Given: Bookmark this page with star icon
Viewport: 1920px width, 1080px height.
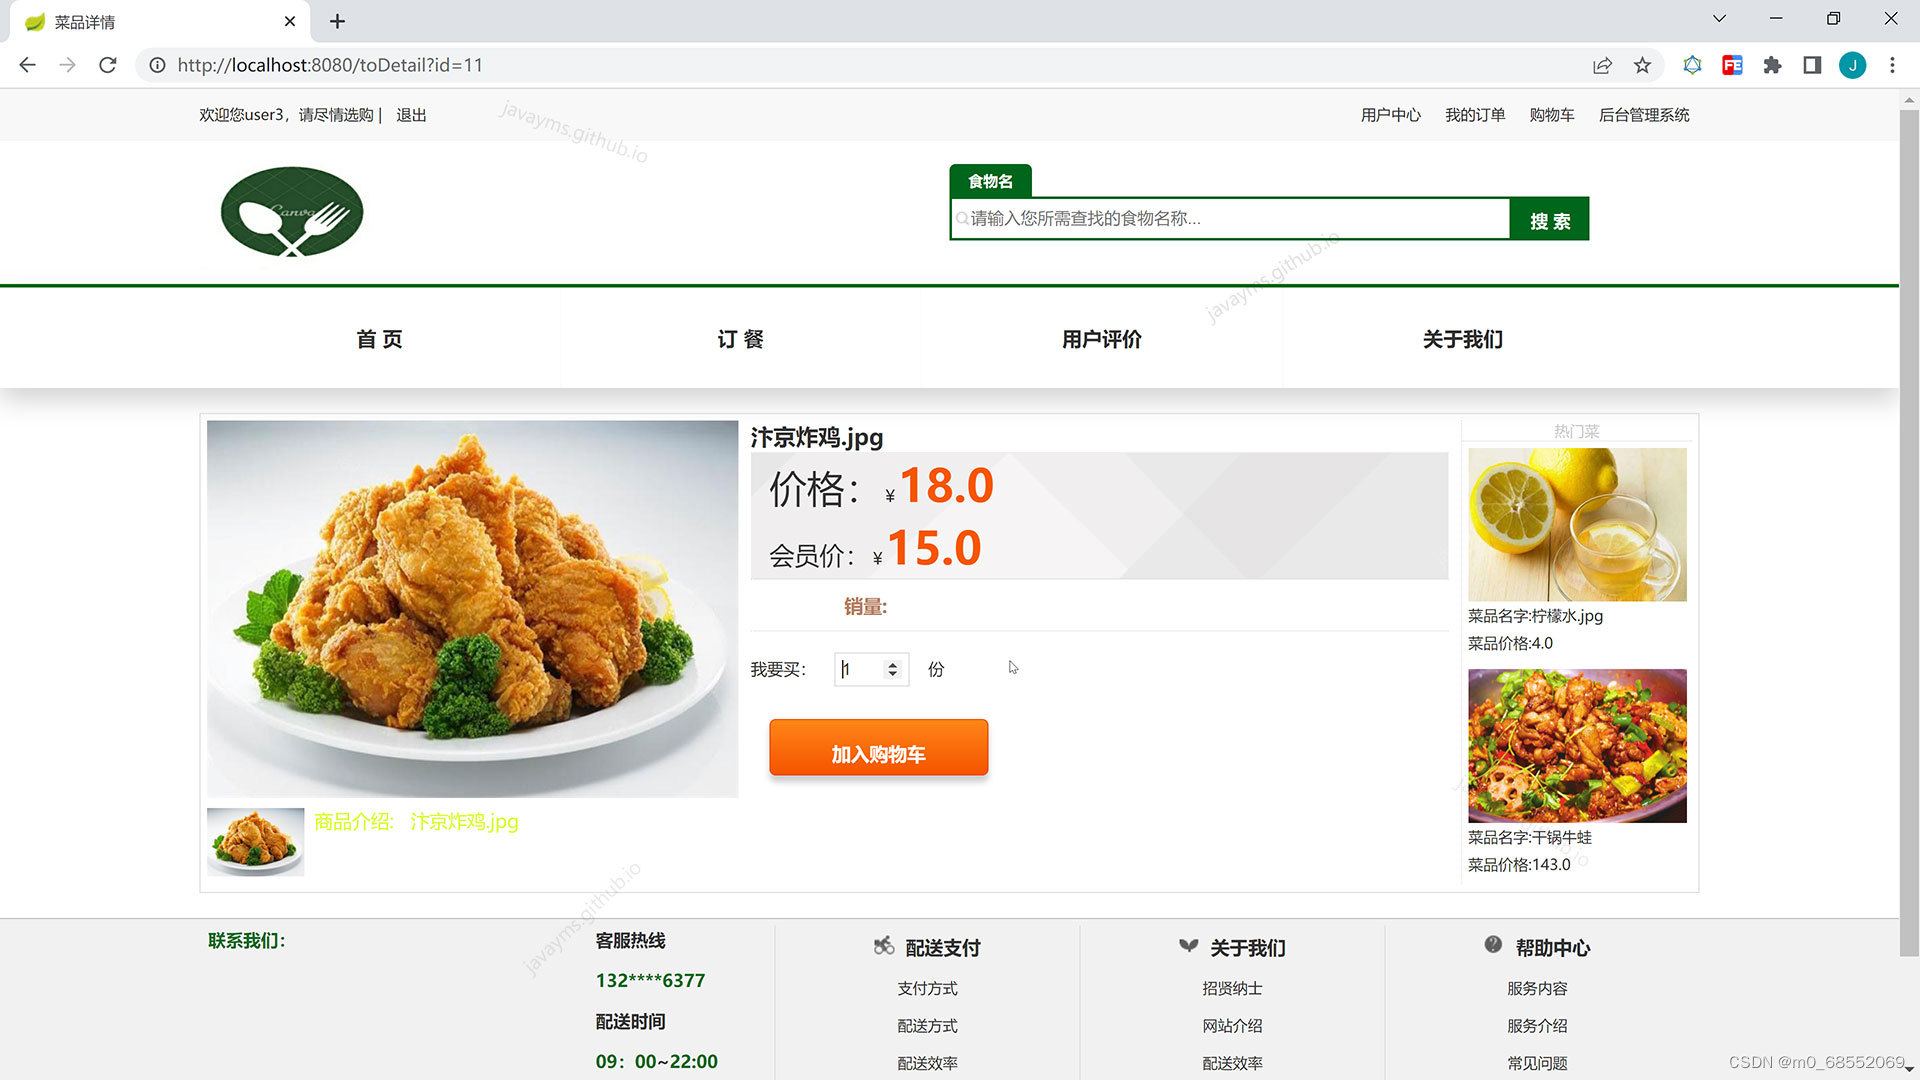Looking at the screenshot, I should 1642,65.
